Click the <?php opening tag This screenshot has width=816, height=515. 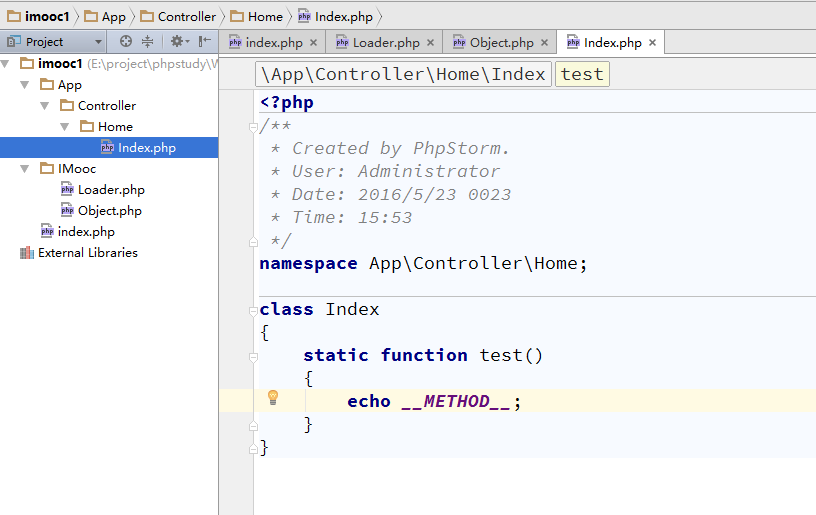[x=287, y=102]
